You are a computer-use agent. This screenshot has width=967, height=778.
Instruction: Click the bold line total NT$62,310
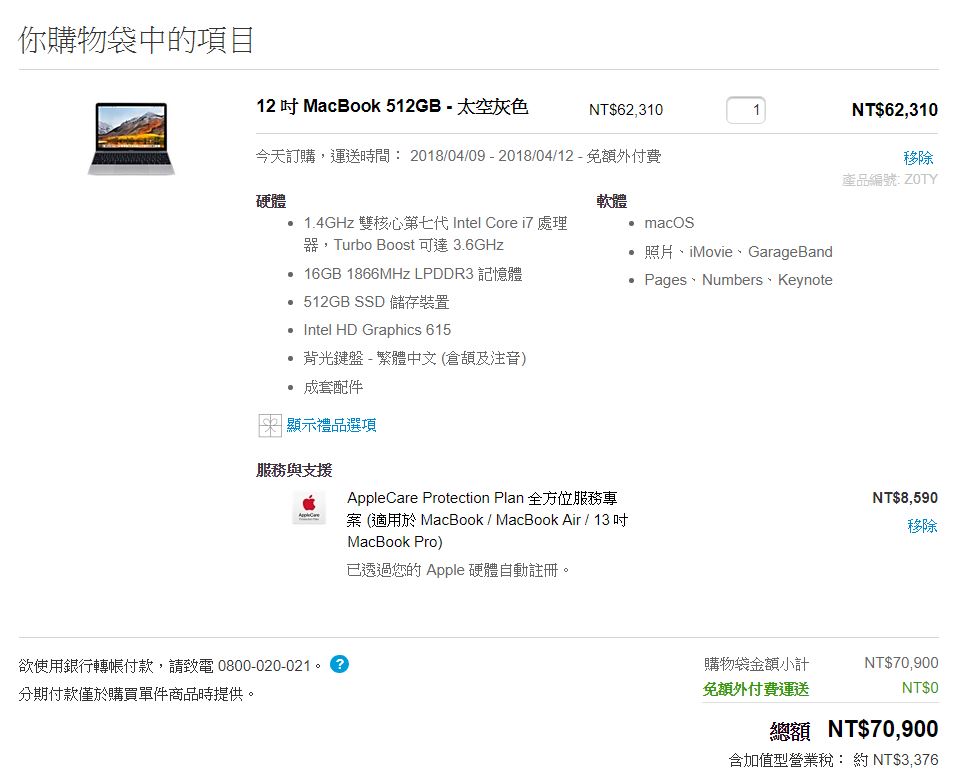tap(894, 110)
